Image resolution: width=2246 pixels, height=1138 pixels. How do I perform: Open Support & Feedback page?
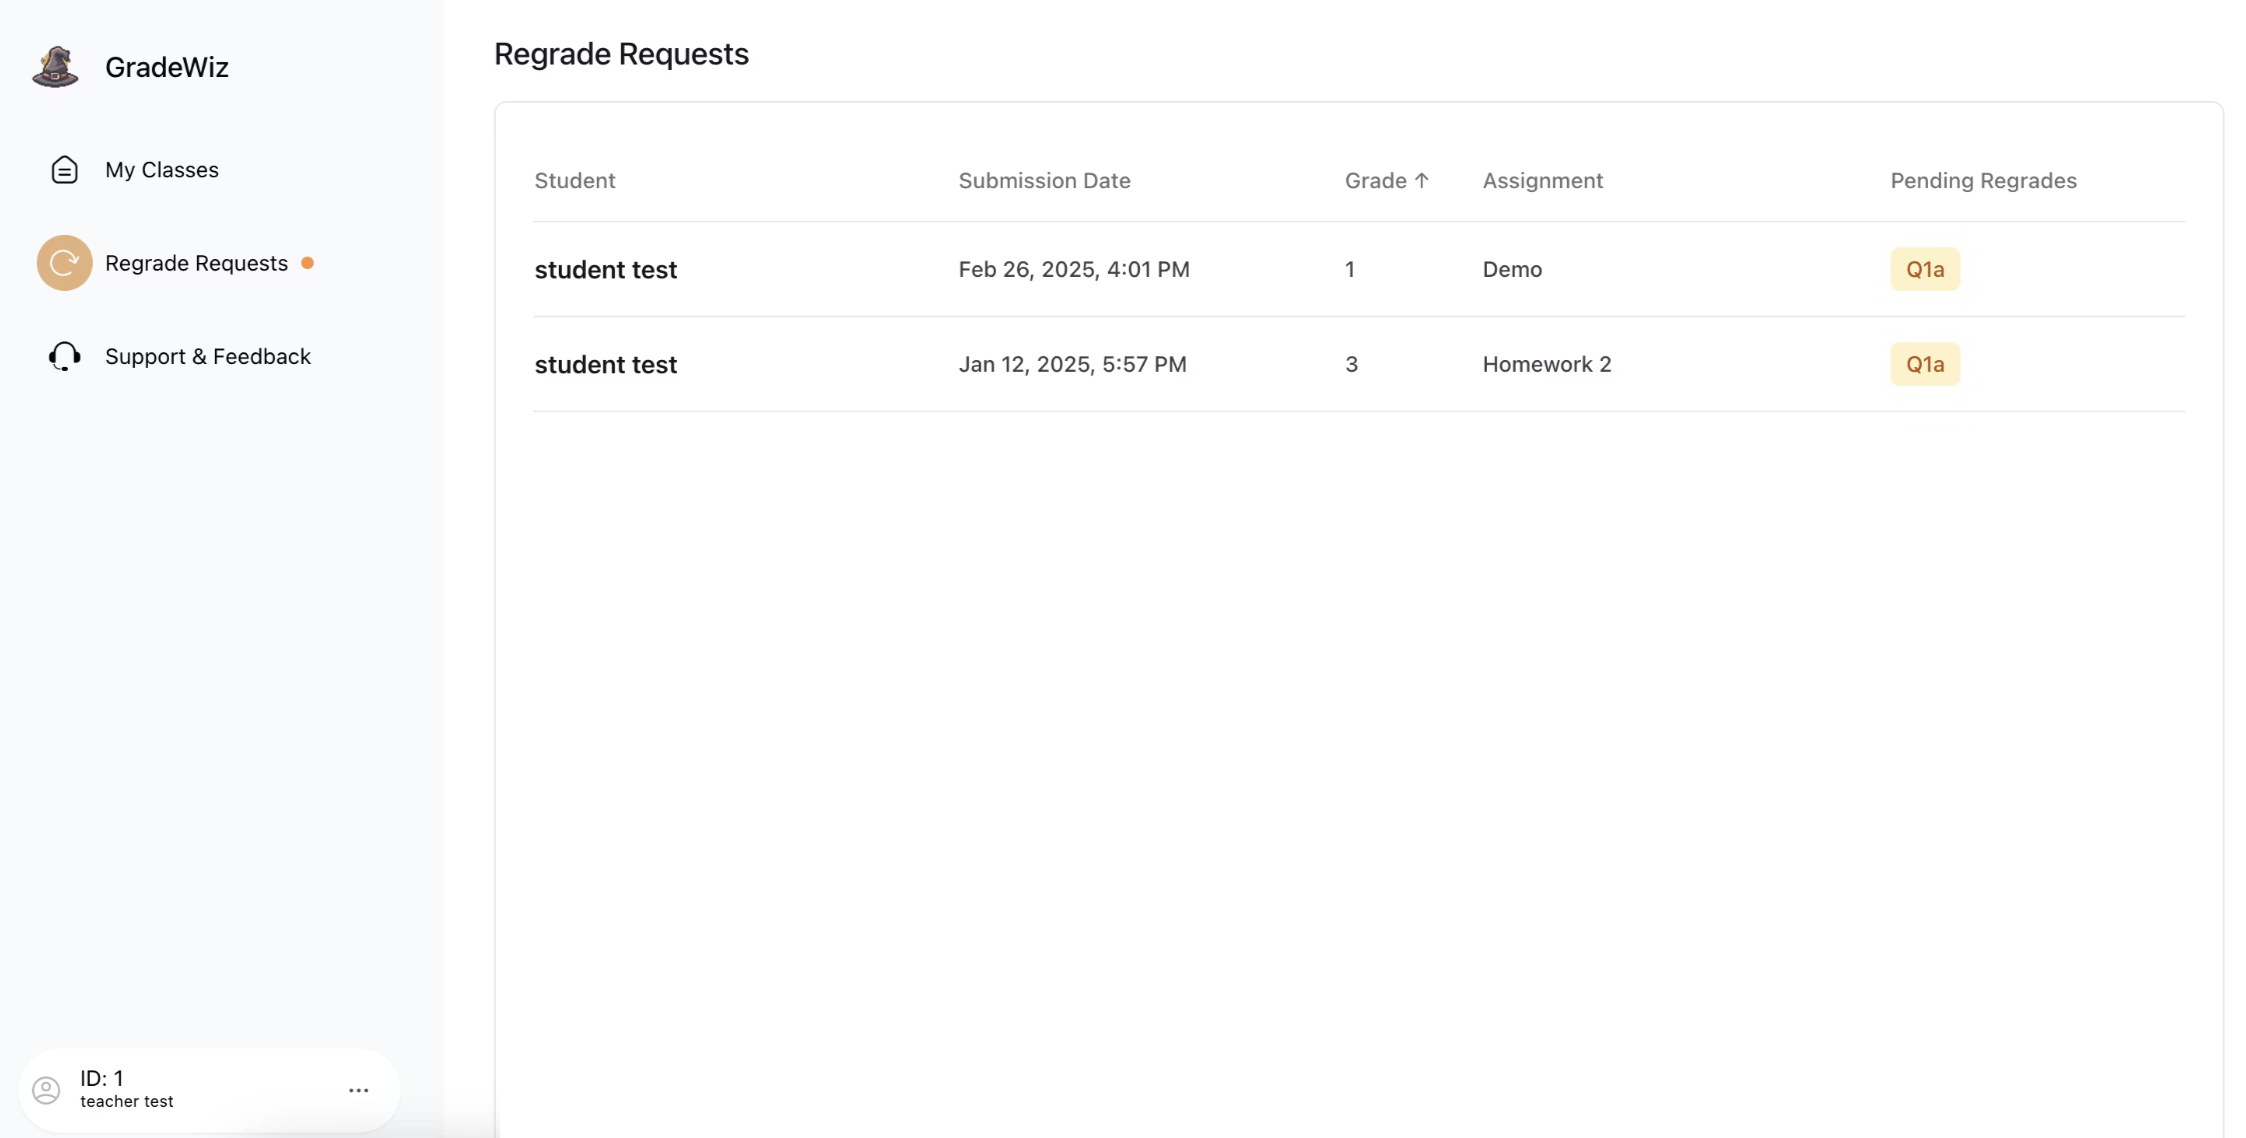[207, 357]
